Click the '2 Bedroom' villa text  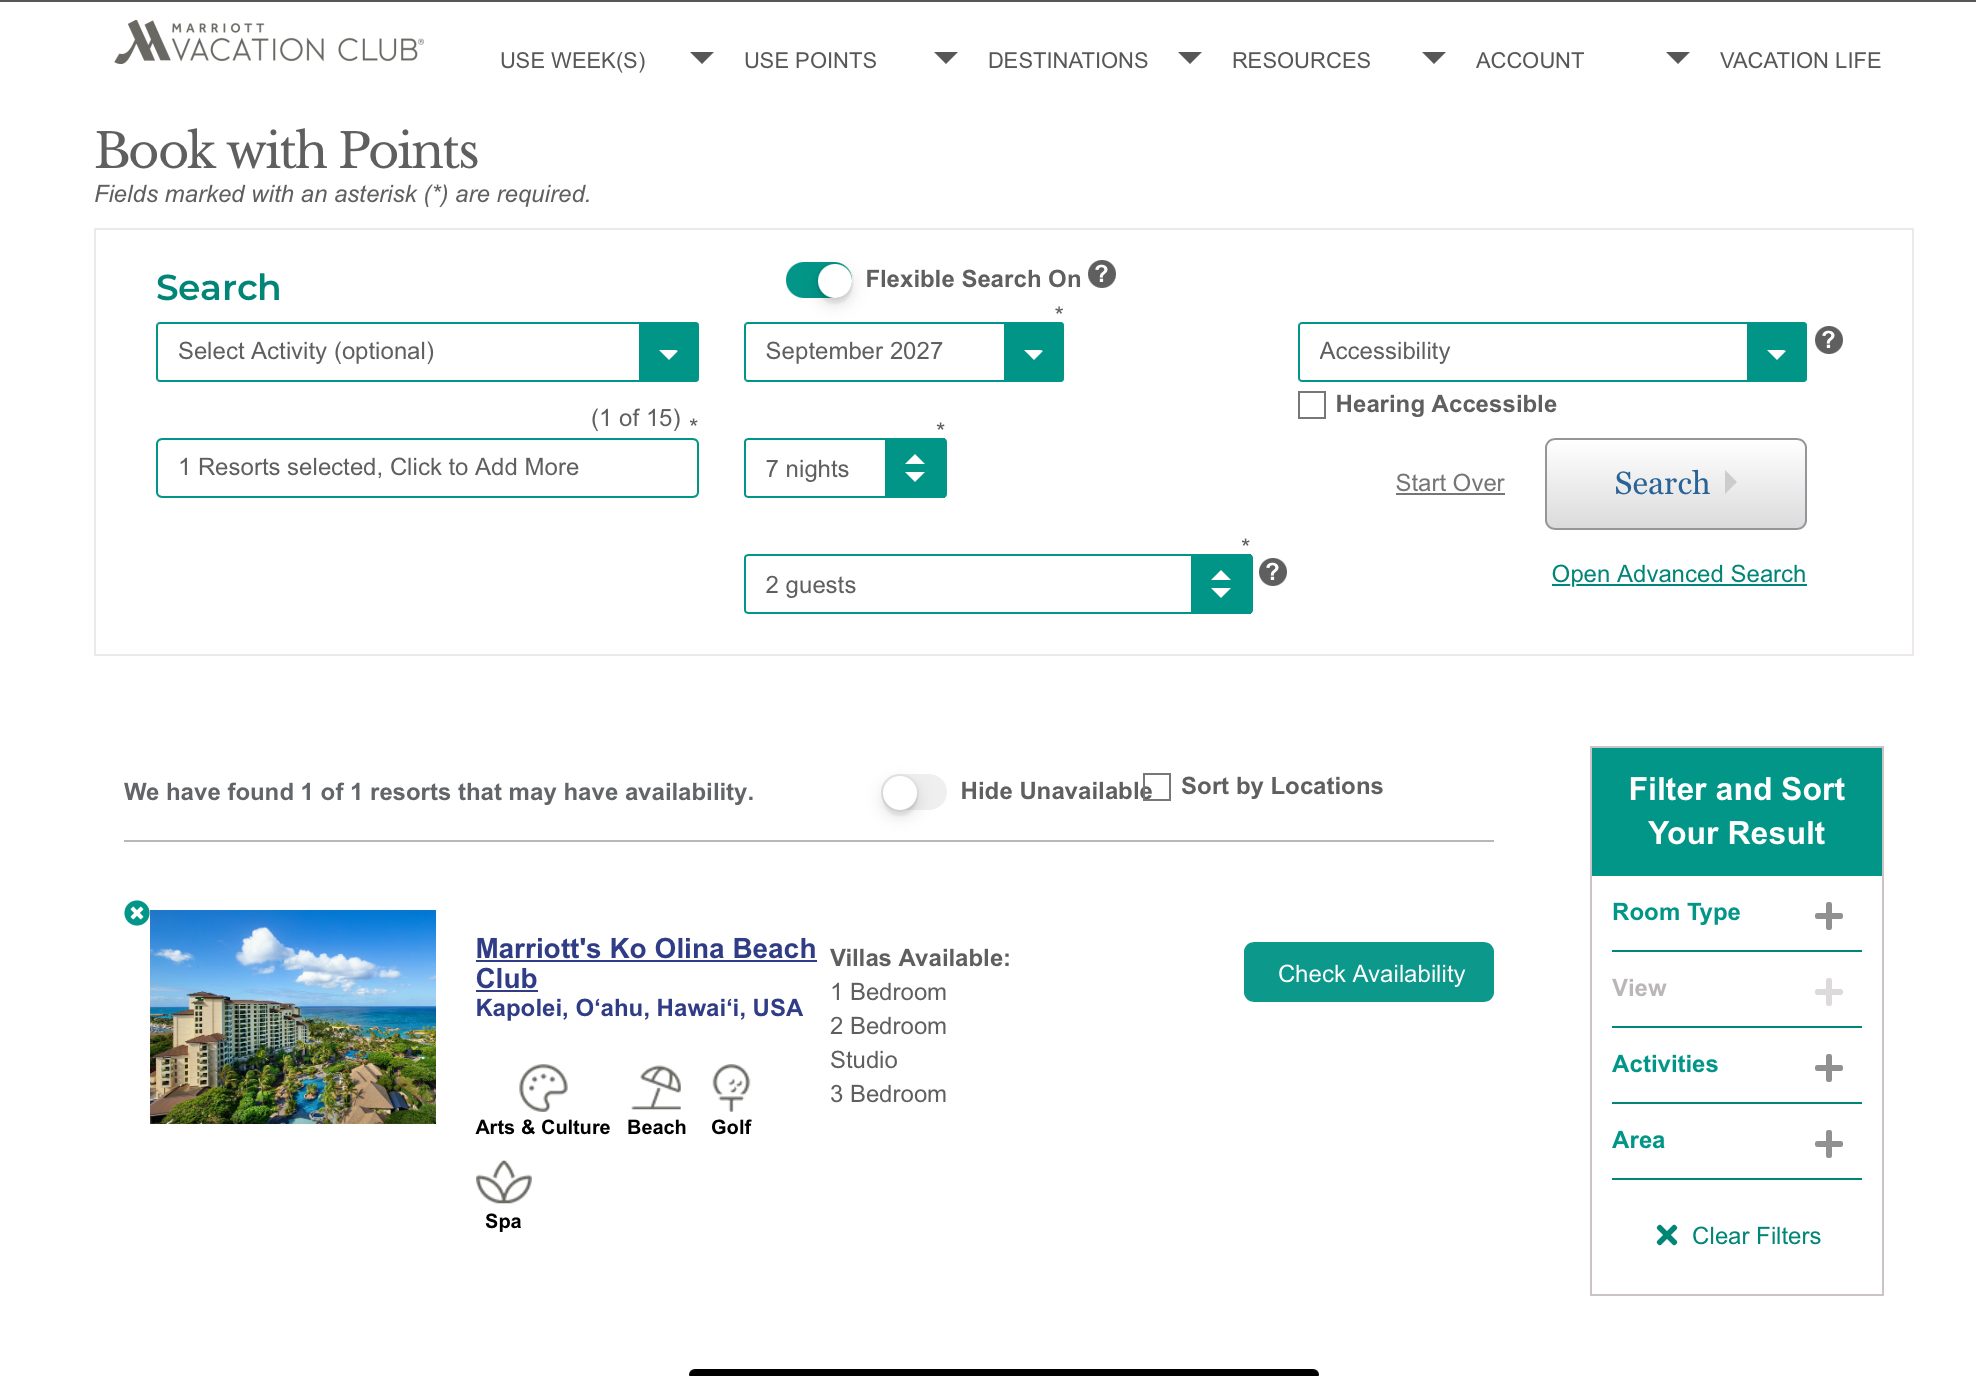click(x=888, y=1026)
